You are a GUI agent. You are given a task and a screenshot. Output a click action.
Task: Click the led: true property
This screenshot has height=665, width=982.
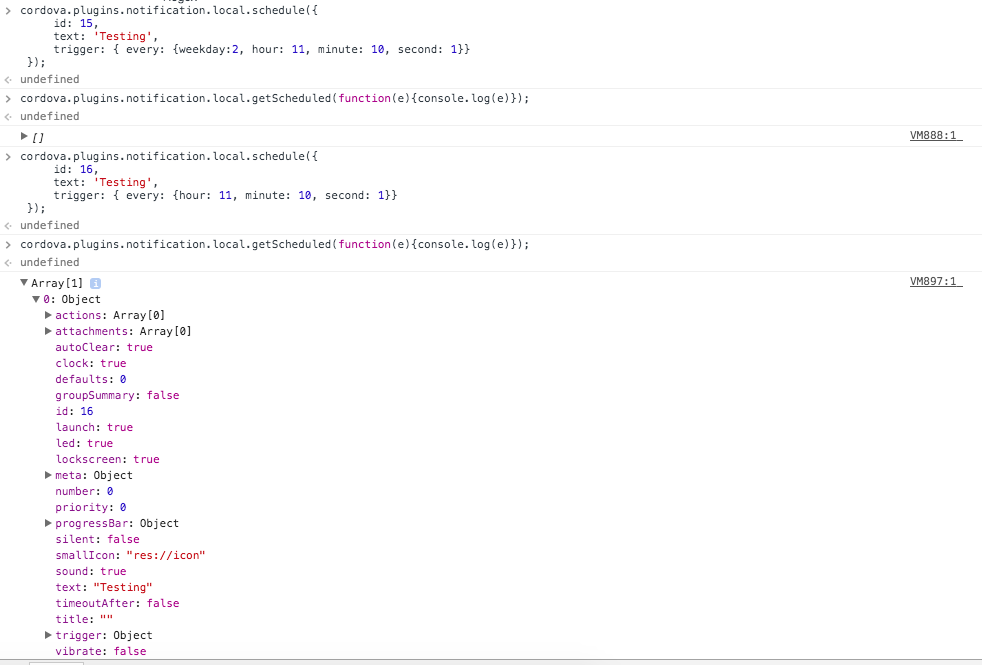tap(85, 443)
